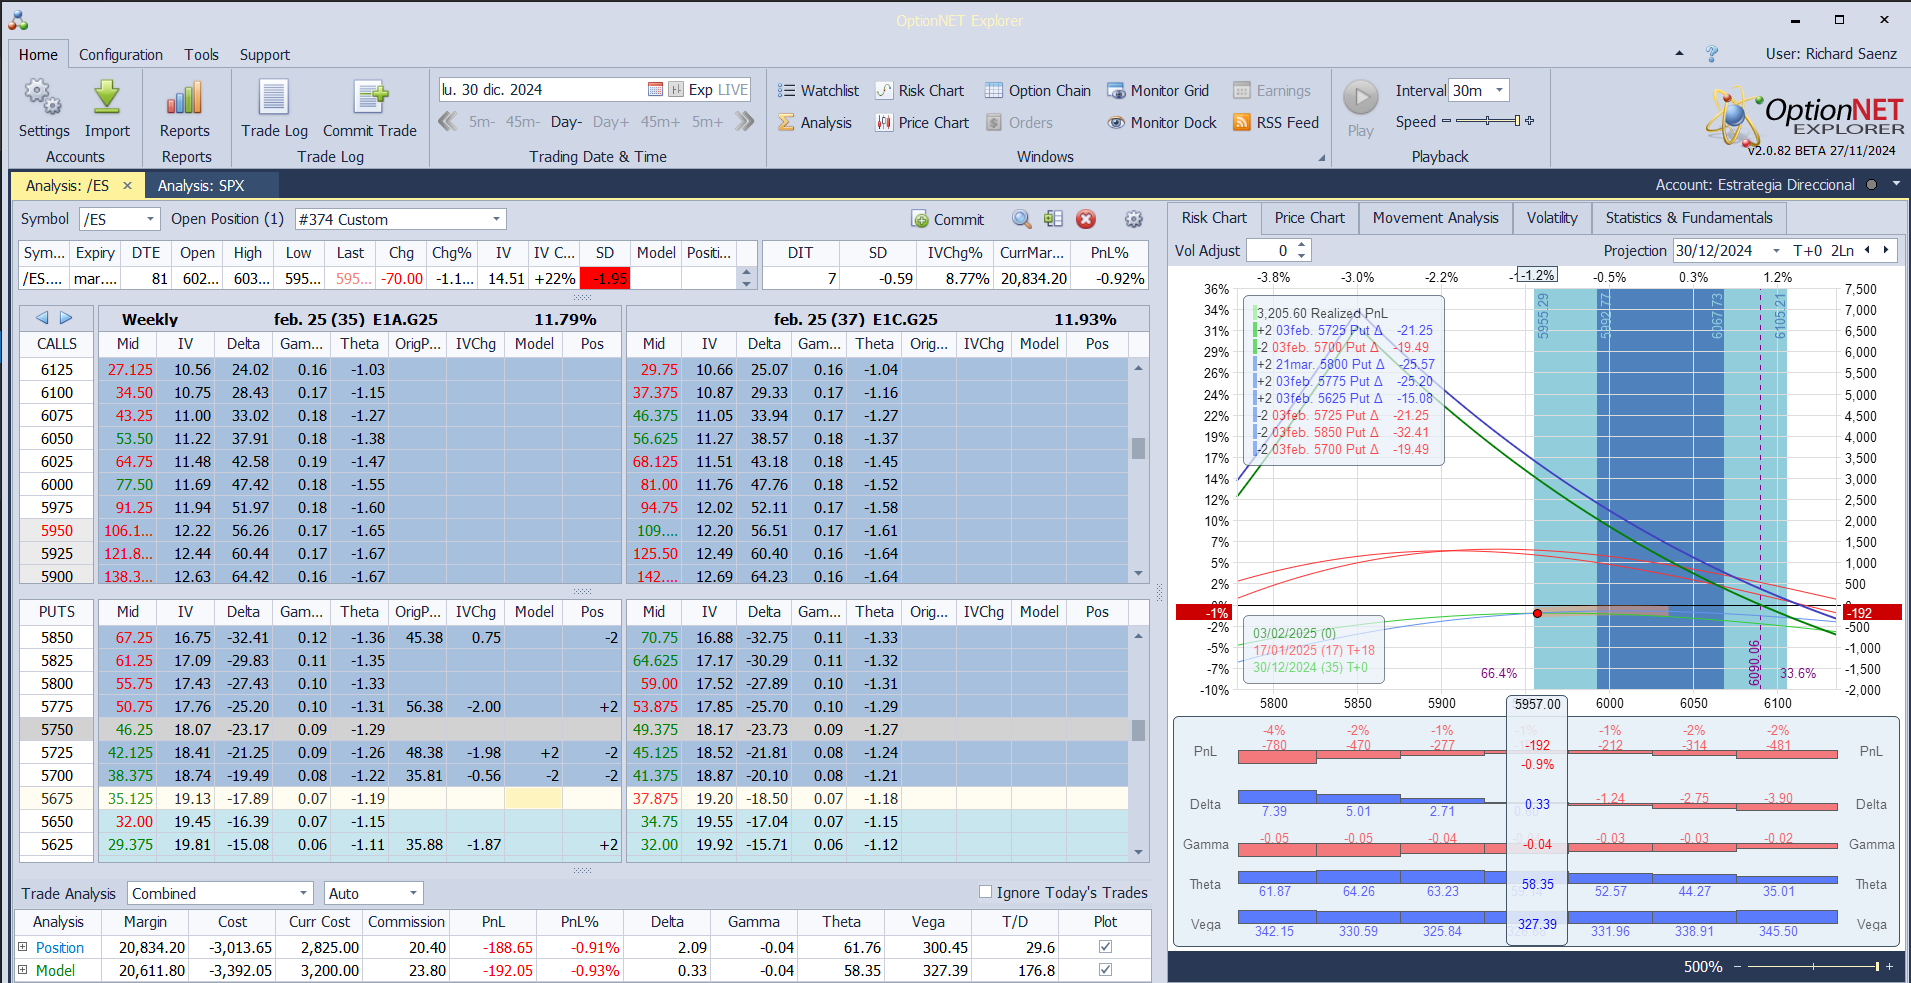This screenshot has height=983, width=1911.
Task: Open Risk Chart from Windows group
Action: pyautogui.click(x=920, y=91)
